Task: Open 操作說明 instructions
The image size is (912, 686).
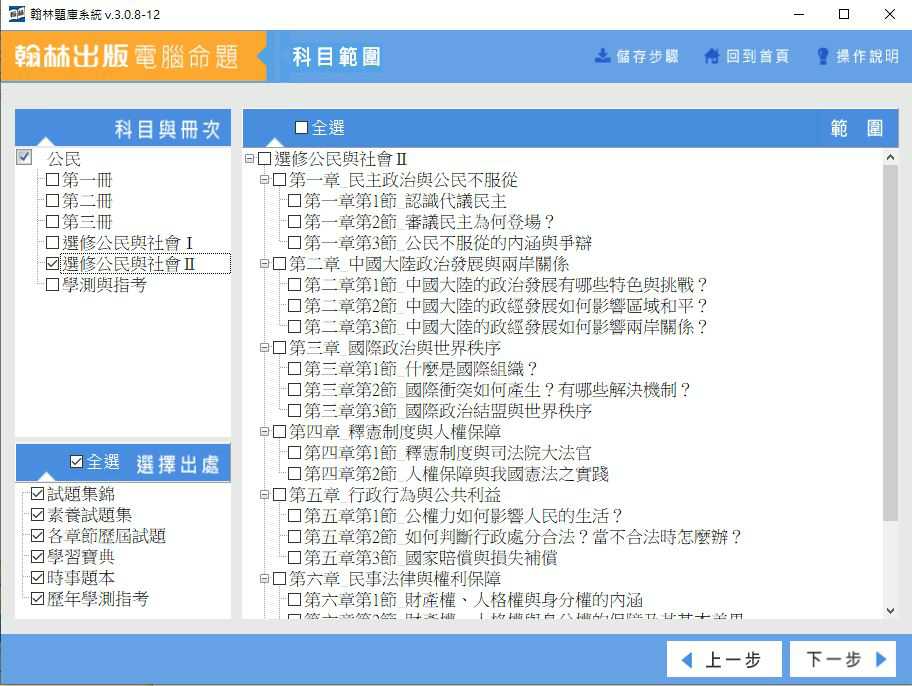Action: tap(858, 56)
